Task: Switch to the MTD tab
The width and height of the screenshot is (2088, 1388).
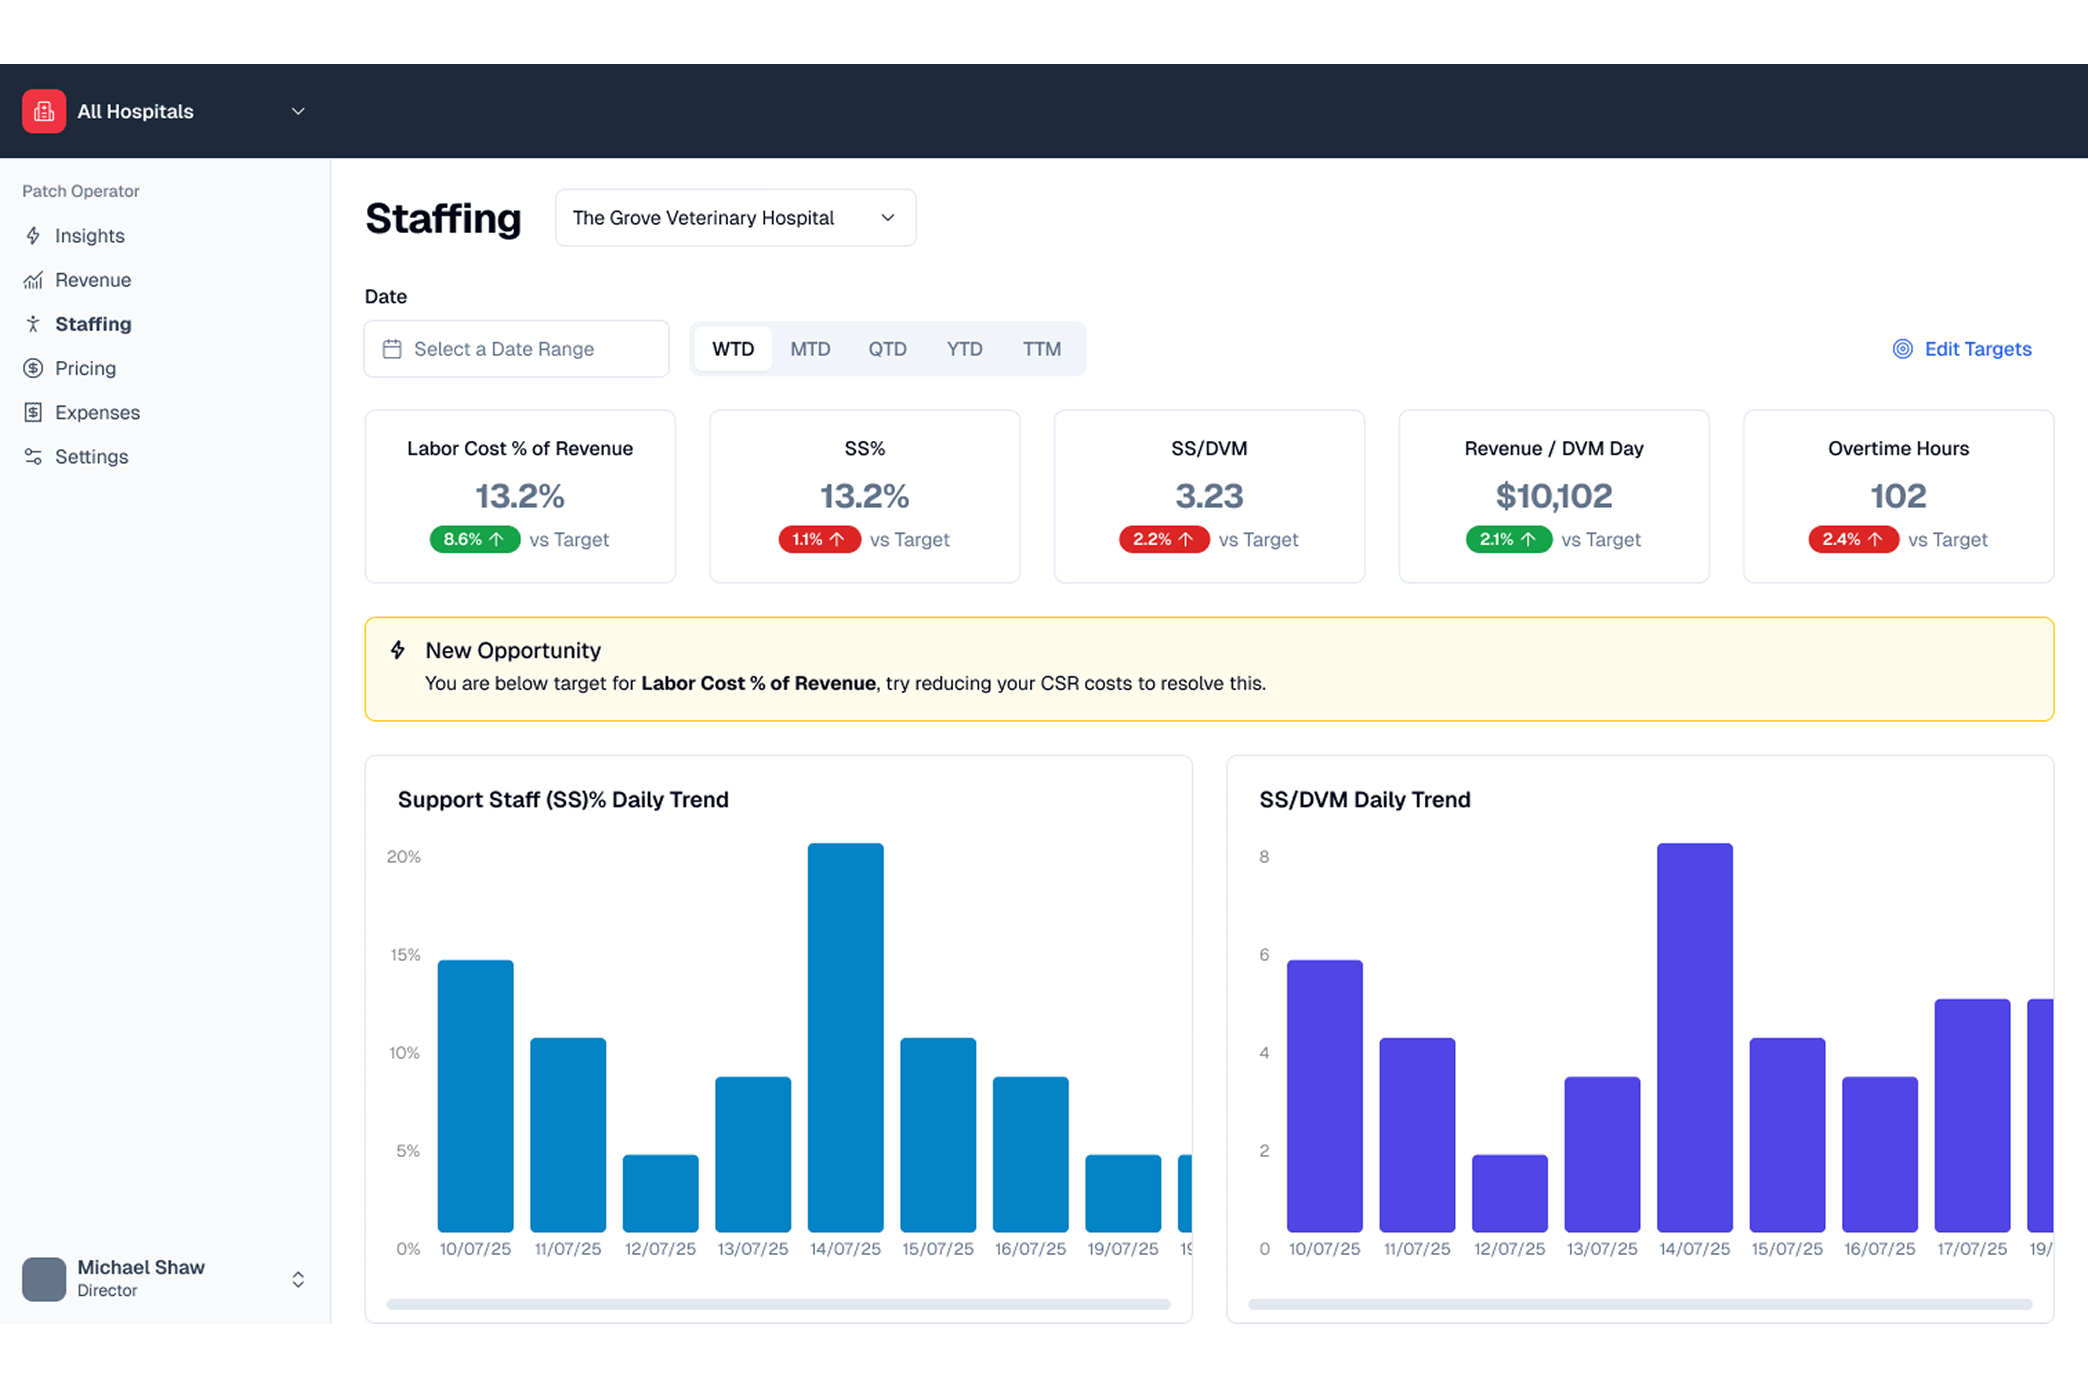Action: tap(810, 348)
